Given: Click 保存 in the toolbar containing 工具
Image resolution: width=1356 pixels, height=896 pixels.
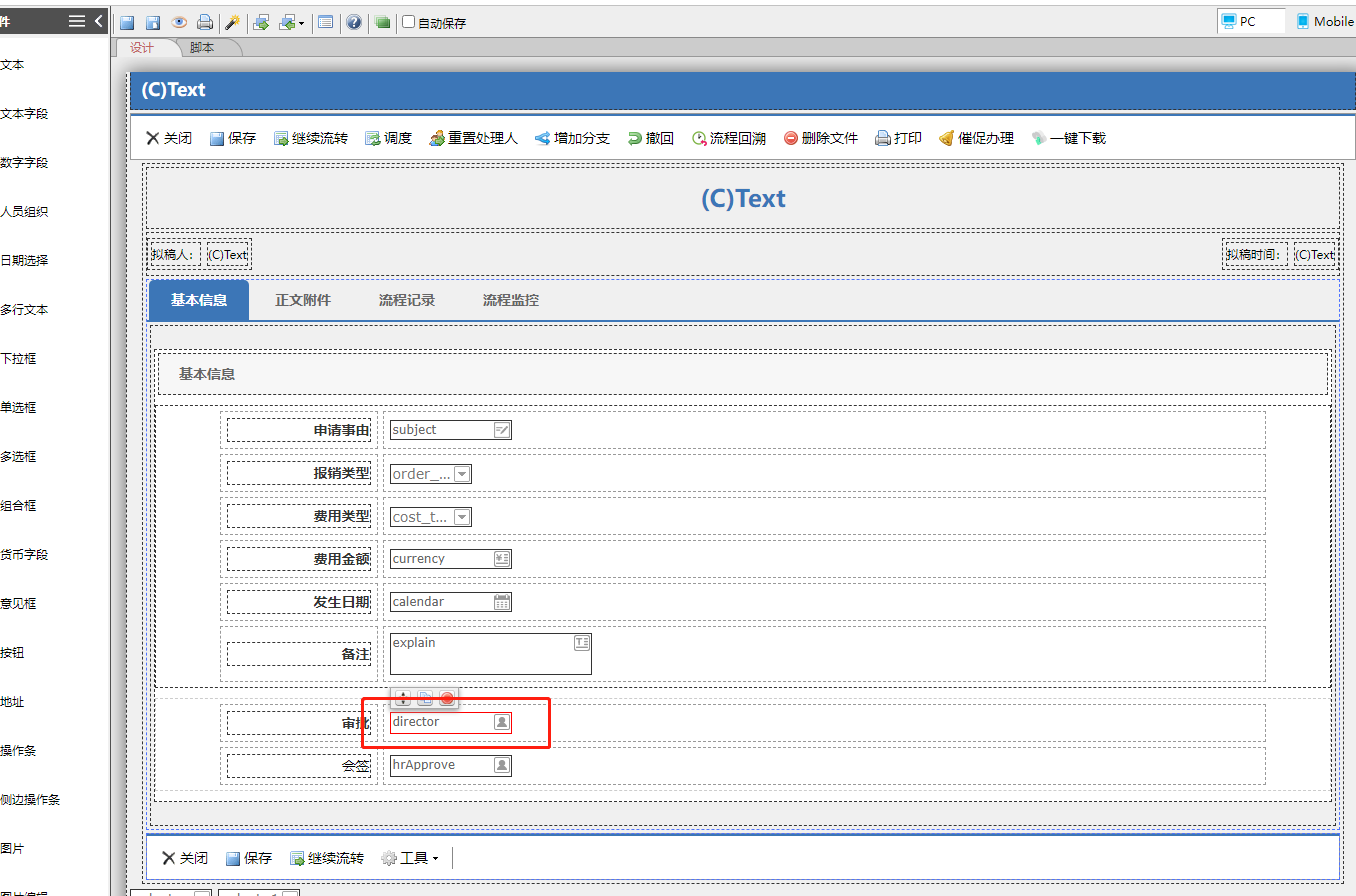Looking at the screenshot, I should (x=249, y=858).
